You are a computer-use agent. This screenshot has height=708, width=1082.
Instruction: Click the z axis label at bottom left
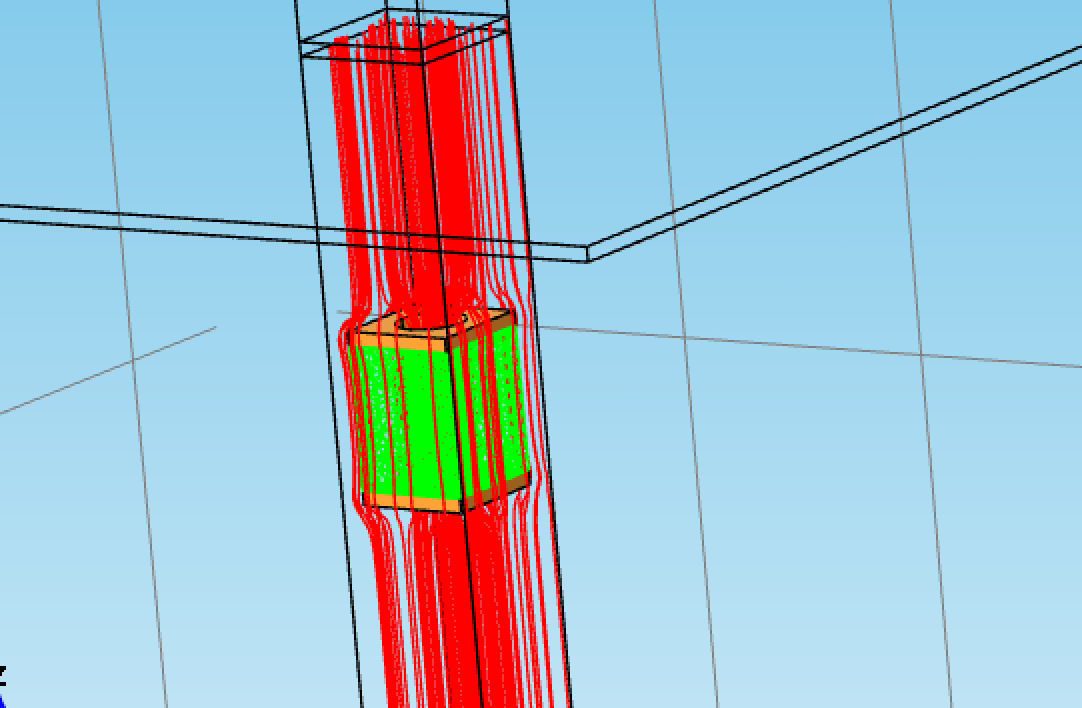click(3, 671)
